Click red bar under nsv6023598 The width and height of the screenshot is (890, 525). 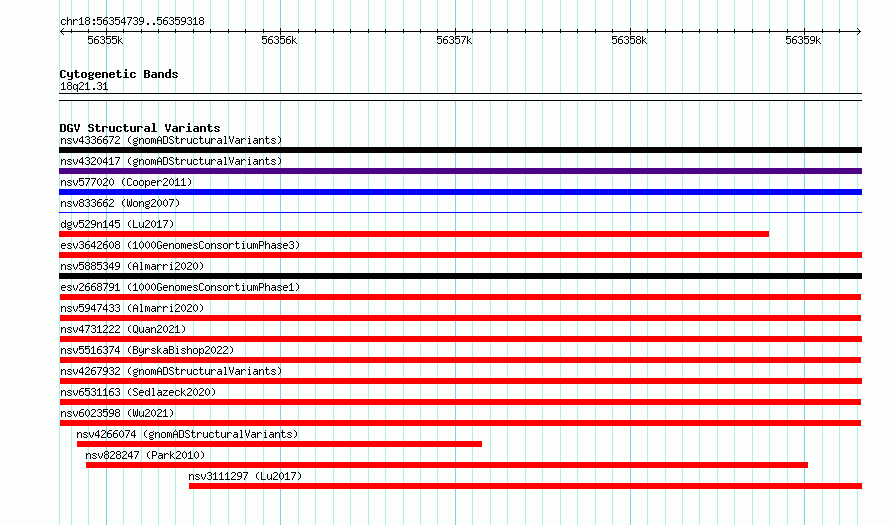[x=460, y=423]
